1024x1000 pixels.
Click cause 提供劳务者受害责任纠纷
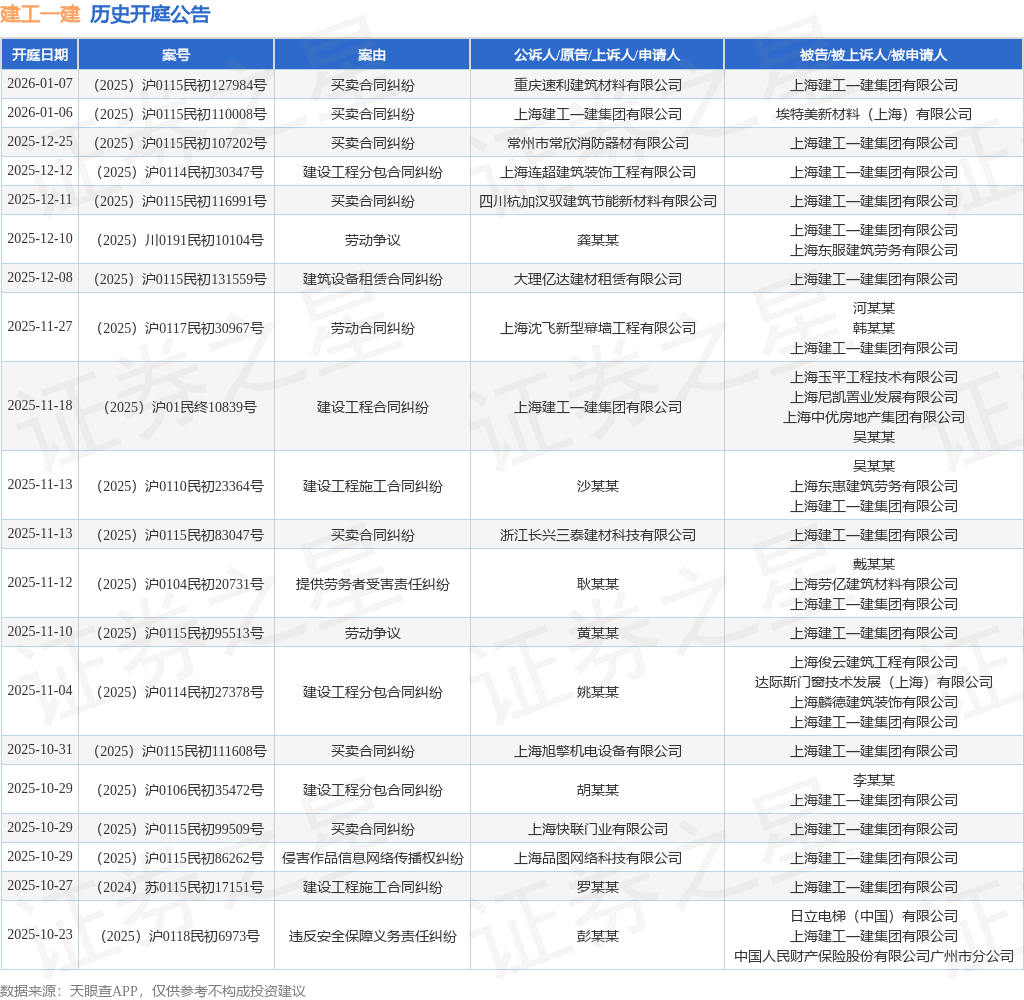click(372, 584)
